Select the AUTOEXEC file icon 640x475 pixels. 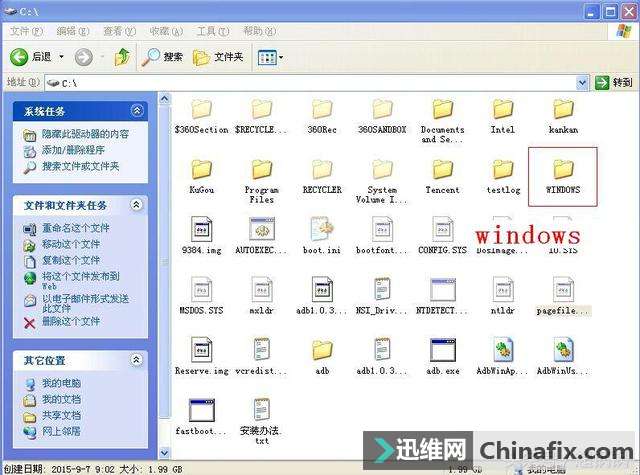(262, 229)
